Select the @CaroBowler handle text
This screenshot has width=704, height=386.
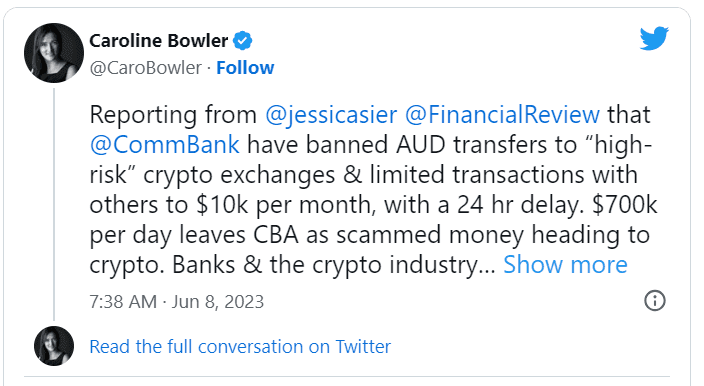(x=146, y=68)
